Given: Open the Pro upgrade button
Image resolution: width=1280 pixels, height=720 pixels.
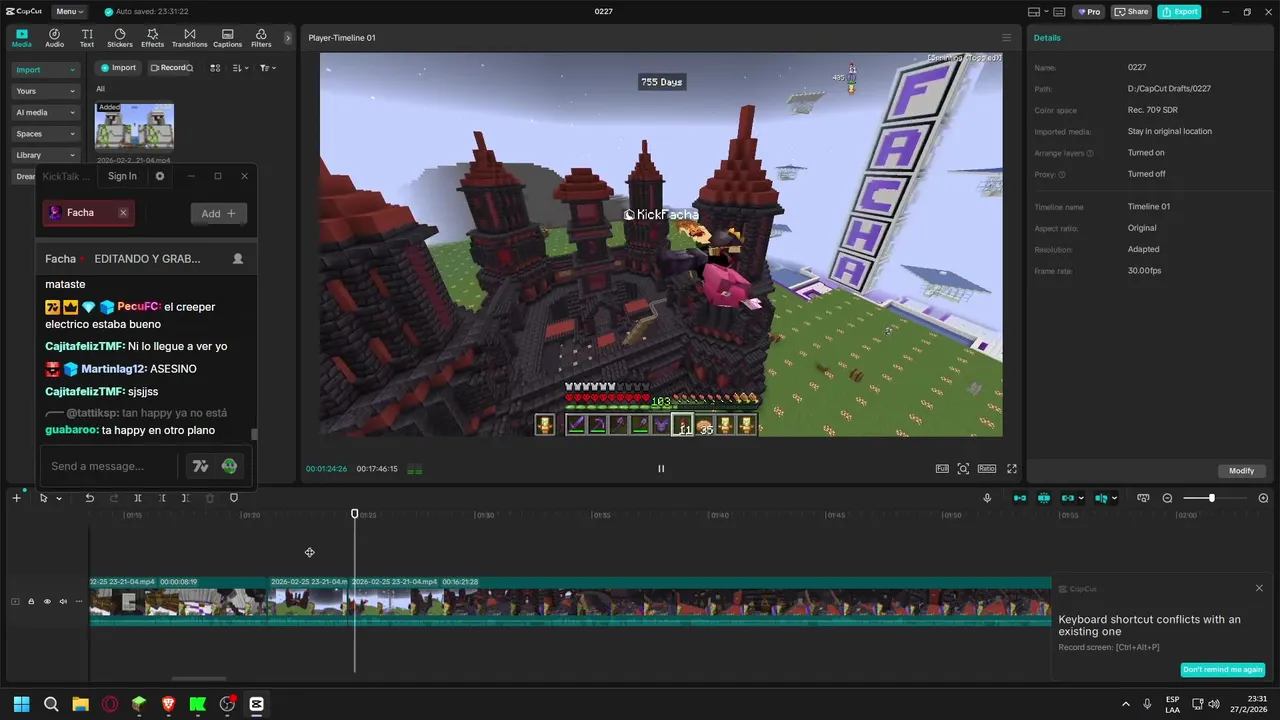Looking at the screenshot, I should click(x=1088, y=12).
